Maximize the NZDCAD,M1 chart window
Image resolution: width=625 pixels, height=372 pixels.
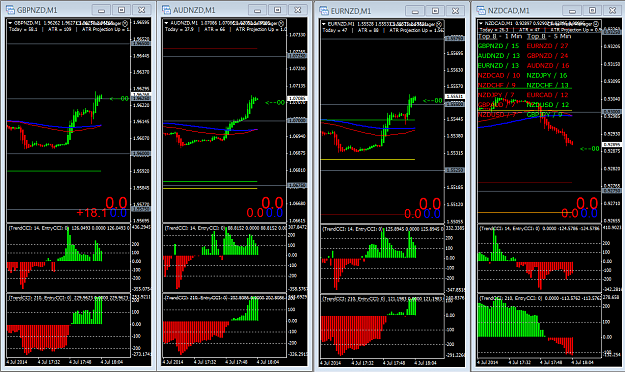tap(592, 11)
